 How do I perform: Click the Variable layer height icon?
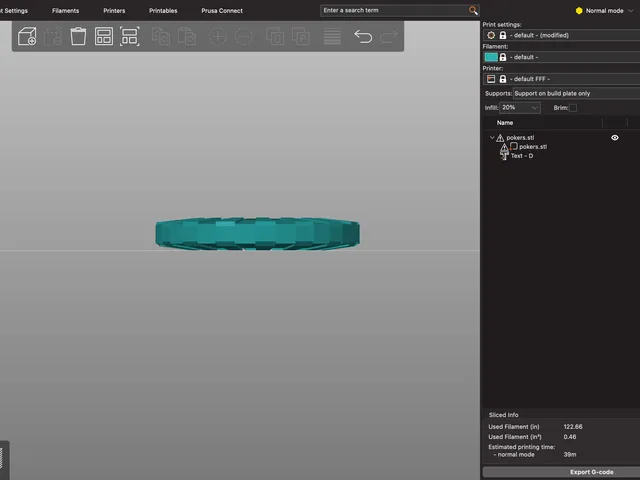click(332, 36)
